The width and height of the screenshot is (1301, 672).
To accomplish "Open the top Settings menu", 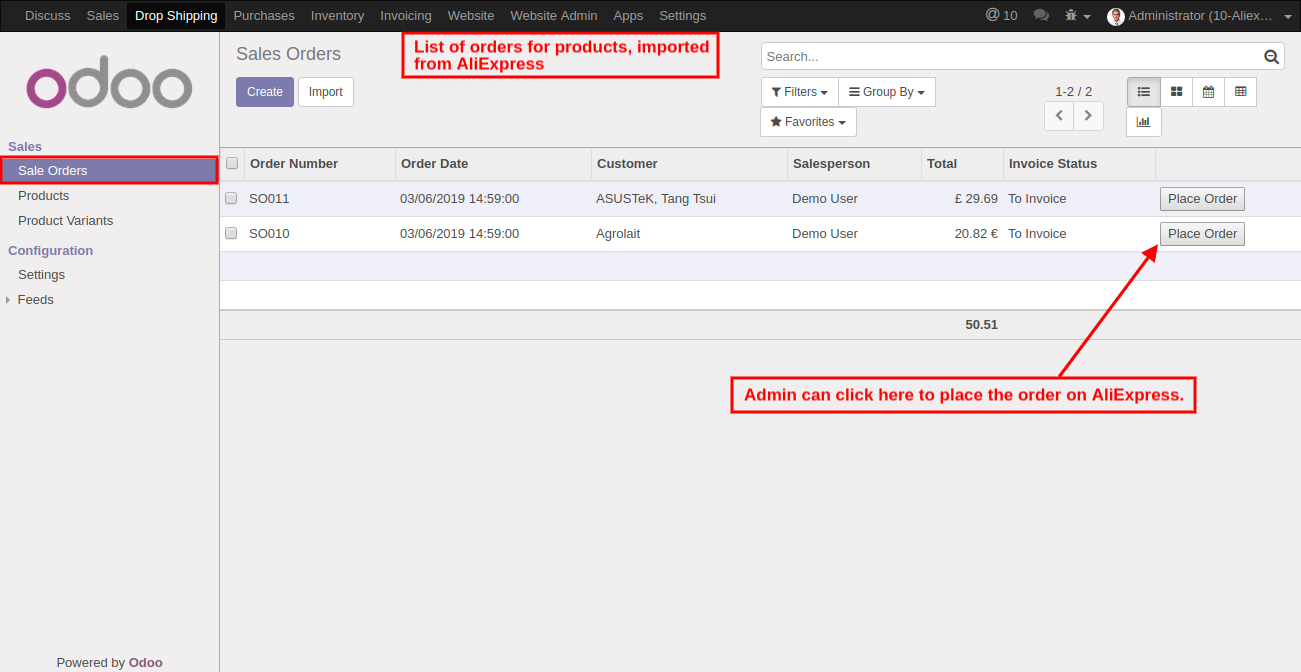I will [x=682, y=16].
